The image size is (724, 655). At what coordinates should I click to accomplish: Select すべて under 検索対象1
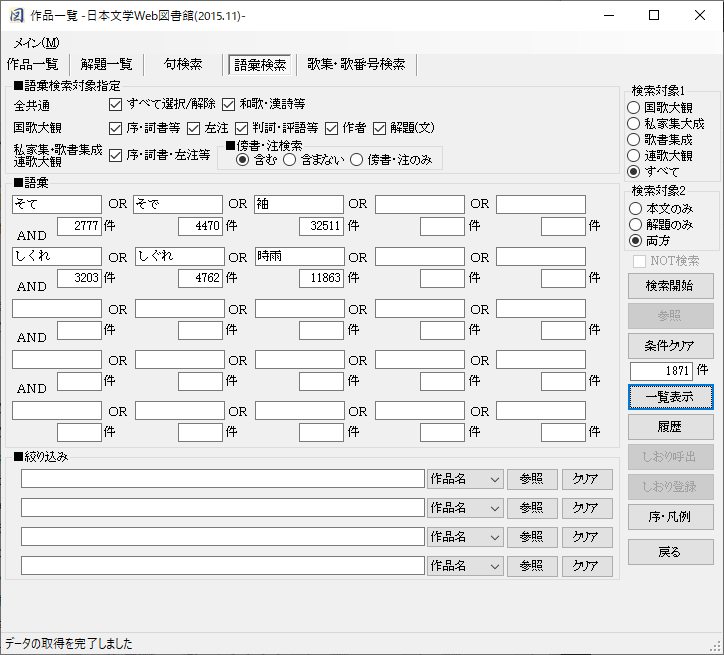pos(634,172)
